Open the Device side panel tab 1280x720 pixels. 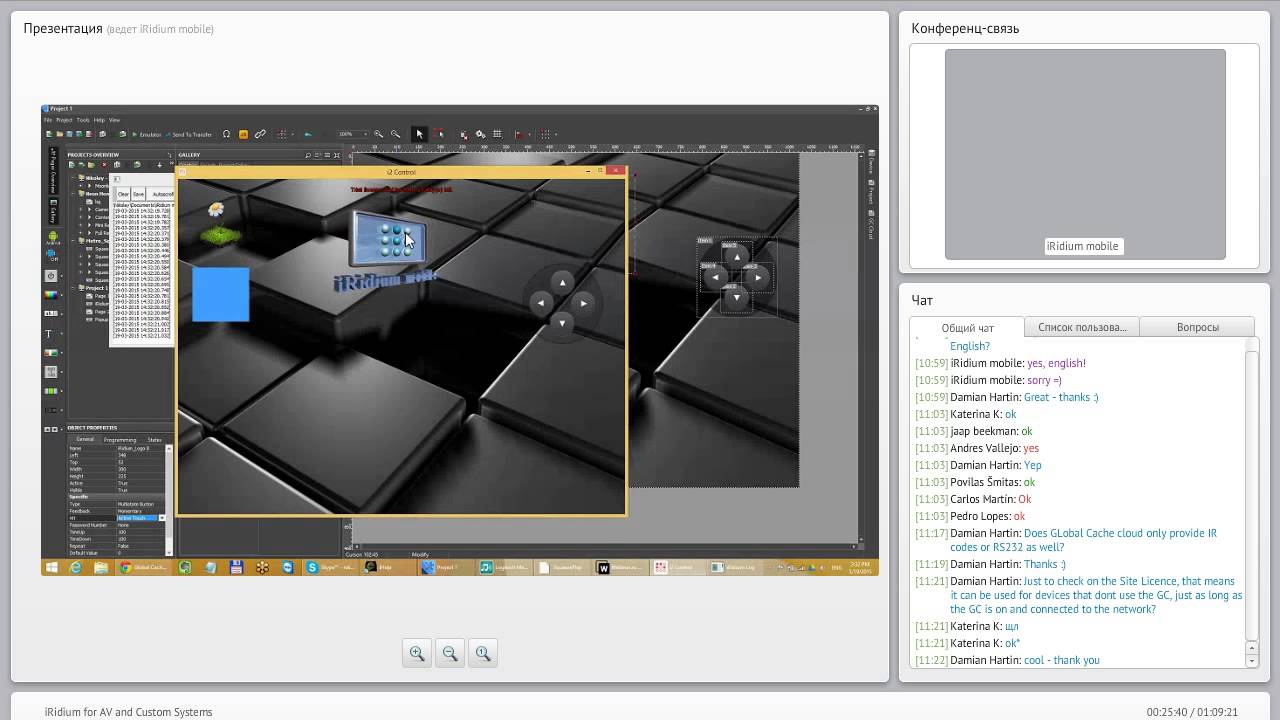pos(871,164)
